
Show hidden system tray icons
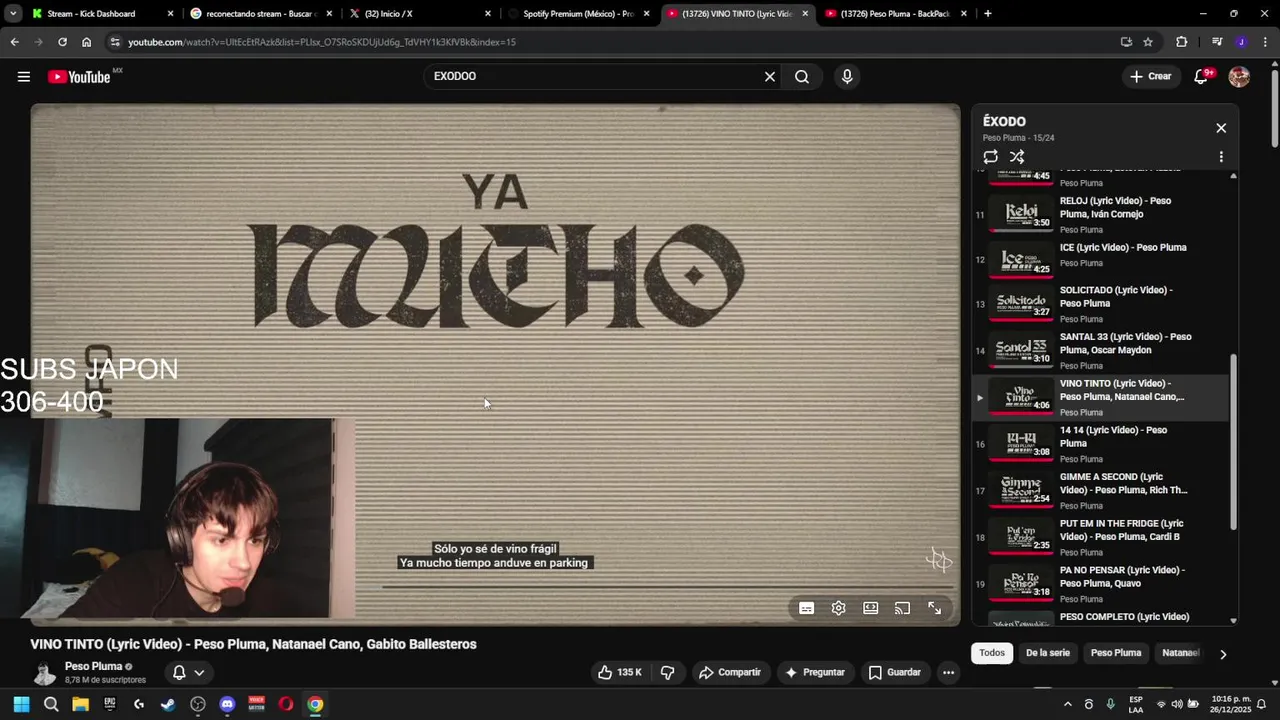point(1067,705)
